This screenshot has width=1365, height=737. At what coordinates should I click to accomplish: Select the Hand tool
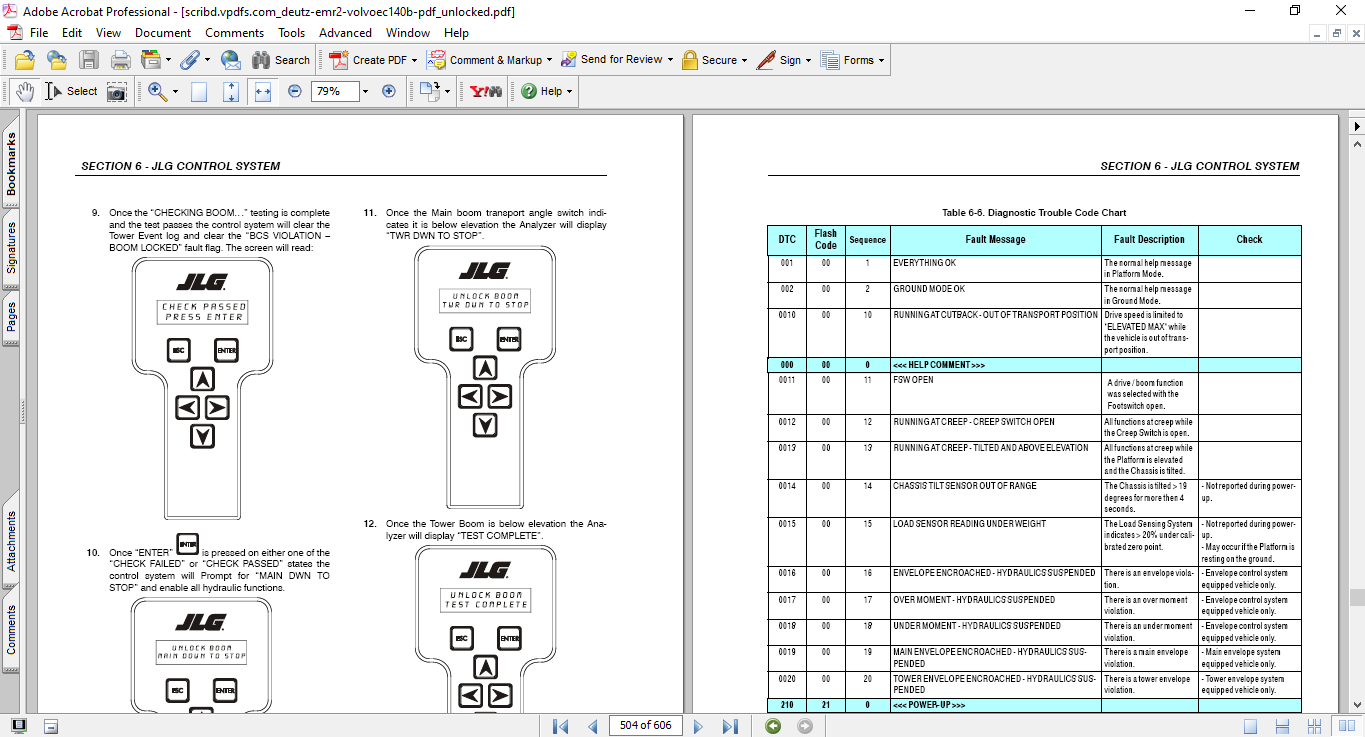click(x=25, y=91)
